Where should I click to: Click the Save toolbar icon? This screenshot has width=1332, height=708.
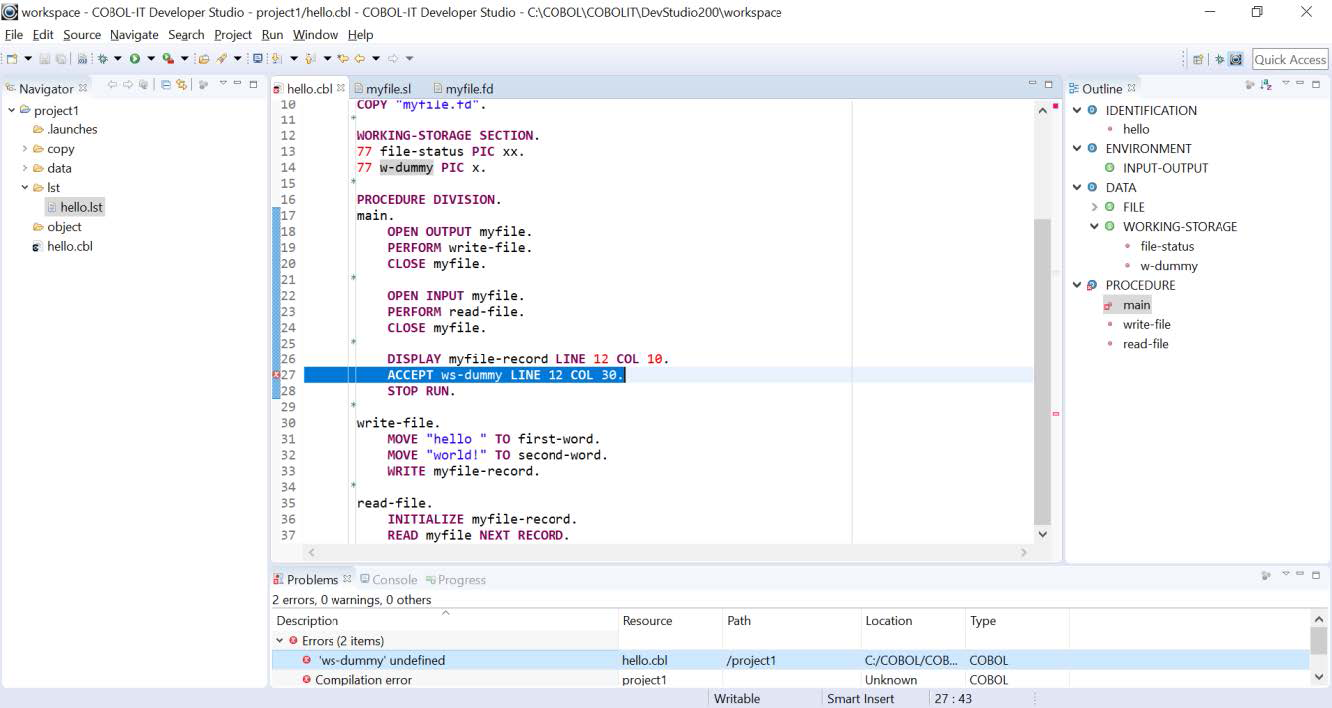[x=45, y=57]
